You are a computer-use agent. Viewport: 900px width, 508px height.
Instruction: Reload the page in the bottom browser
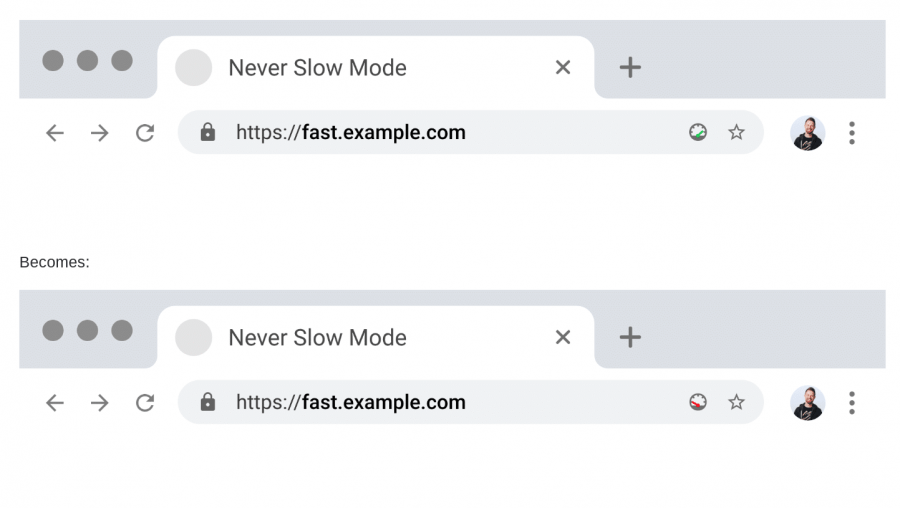pyautogui.click(x=145, y=403)
